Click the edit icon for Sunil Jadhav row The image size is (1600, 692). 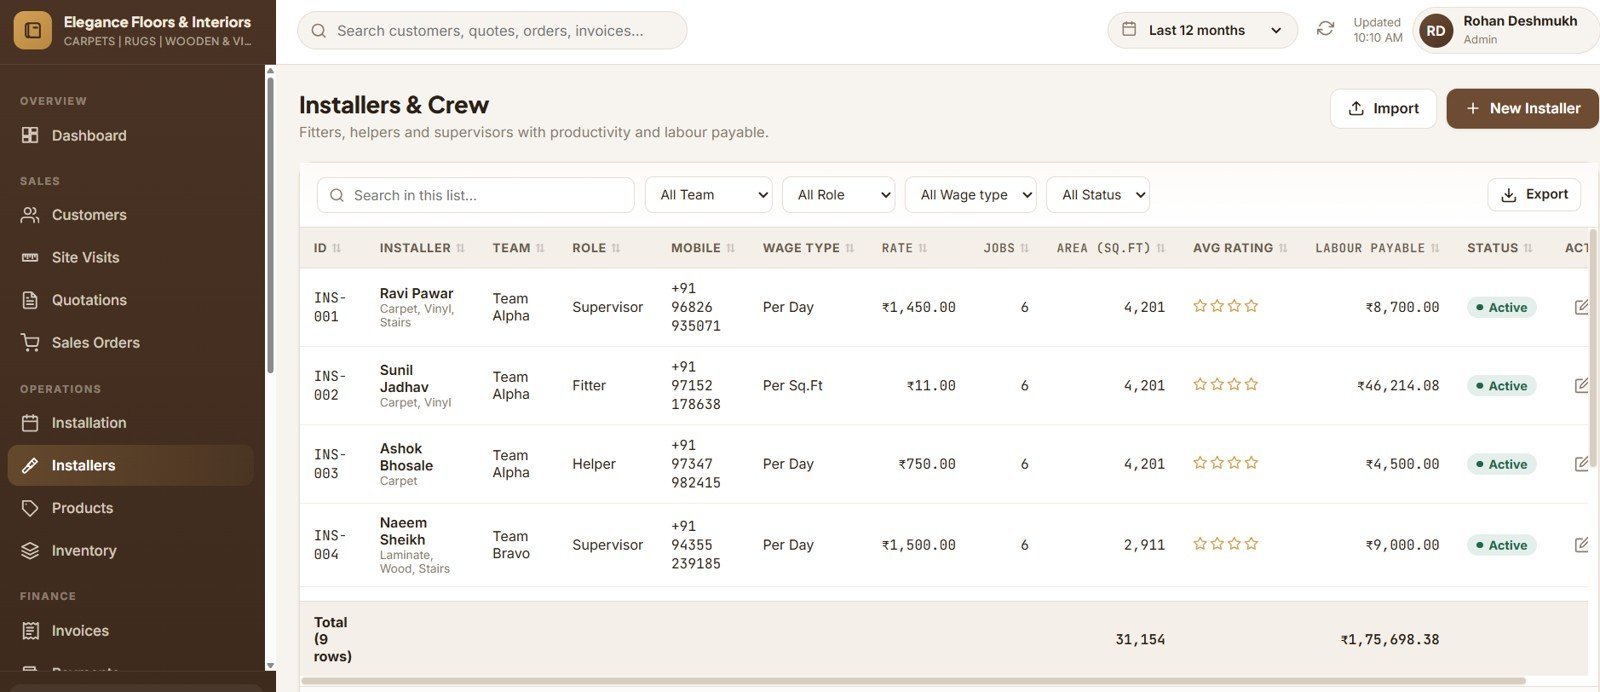[x=1581, y=385]
